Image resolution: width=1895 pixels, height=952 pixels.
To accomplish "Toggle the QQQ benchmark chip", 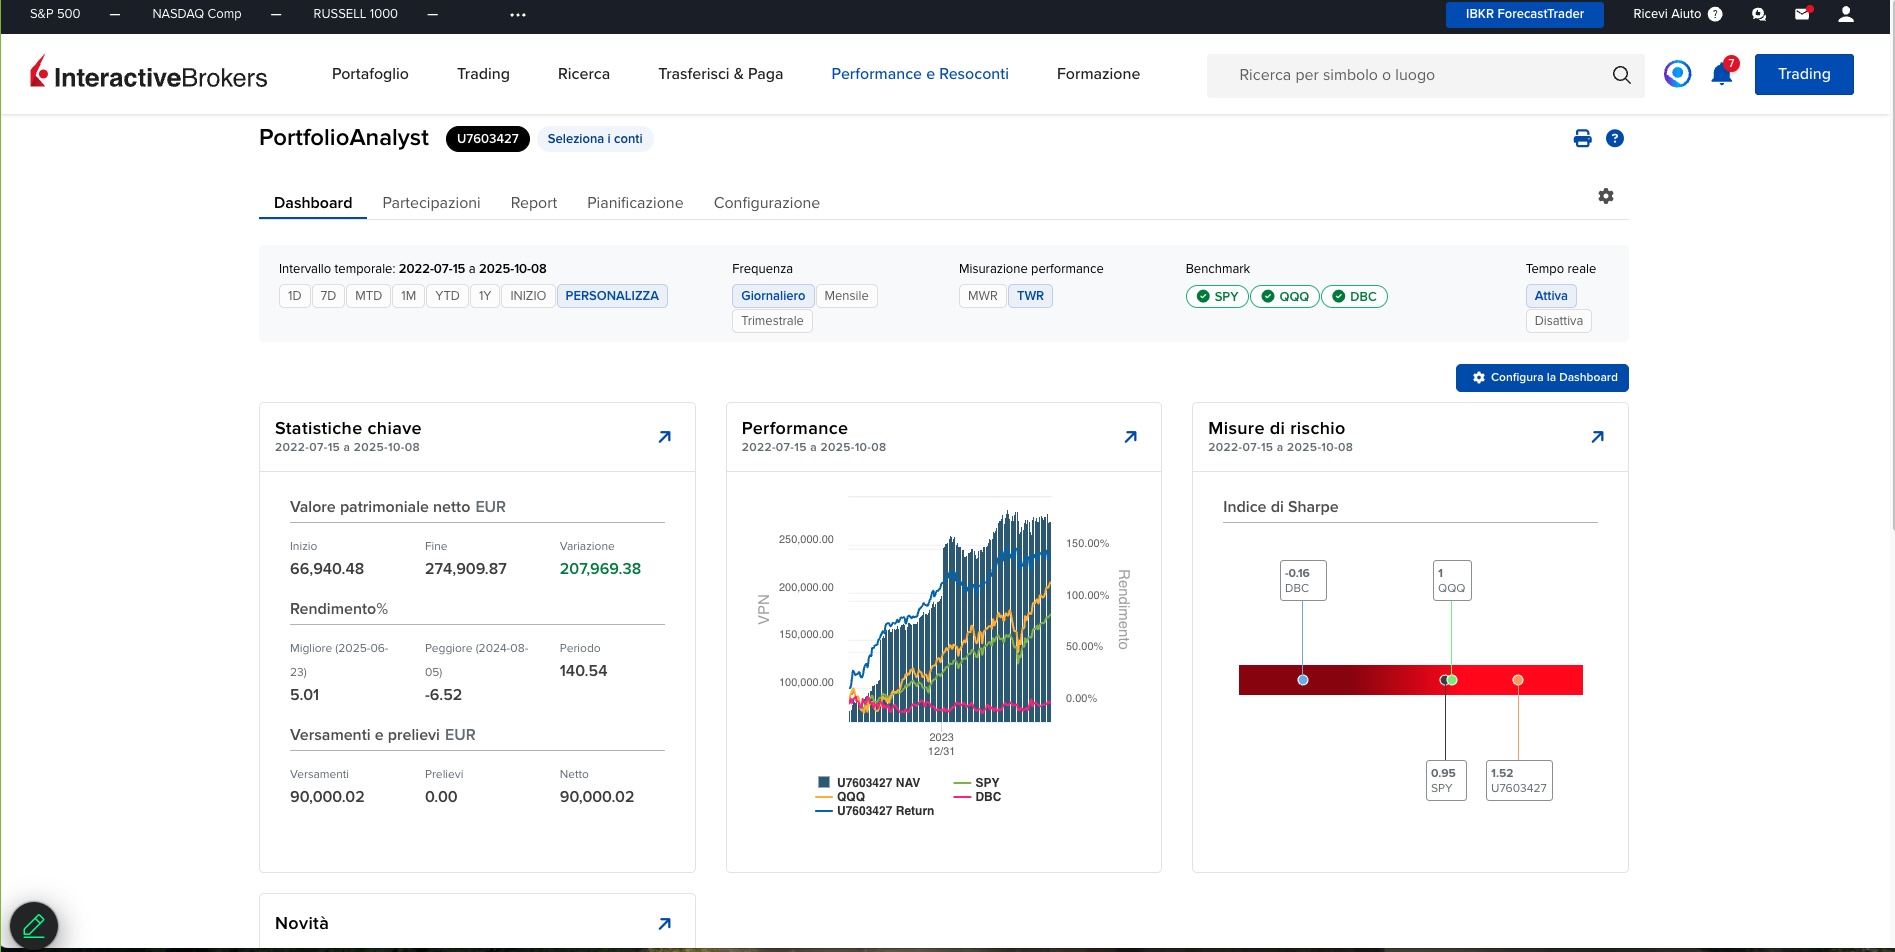I will coord(1284,297).
